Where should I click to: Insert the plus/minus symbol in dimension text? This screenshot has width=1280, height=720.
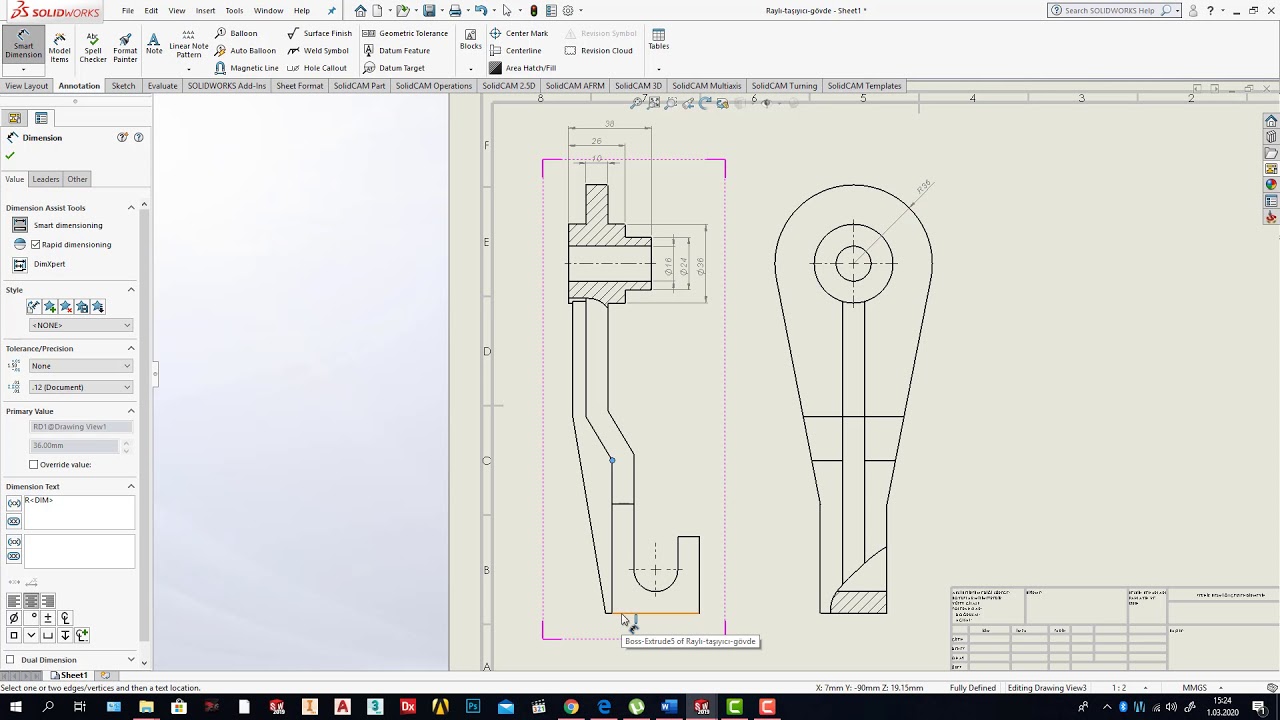pyautogui.click(x=47, y=618)
